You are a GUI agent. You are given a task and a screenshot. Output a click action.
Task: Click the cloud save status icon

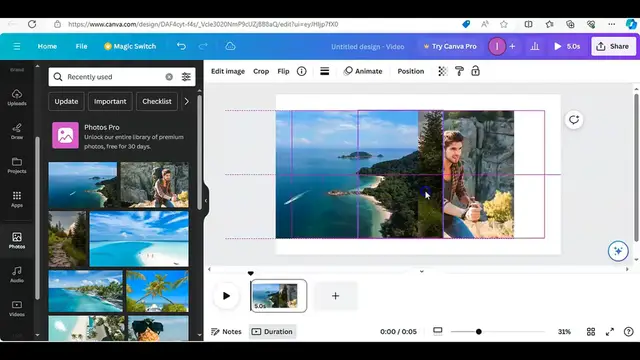click(x=230, y=46)
